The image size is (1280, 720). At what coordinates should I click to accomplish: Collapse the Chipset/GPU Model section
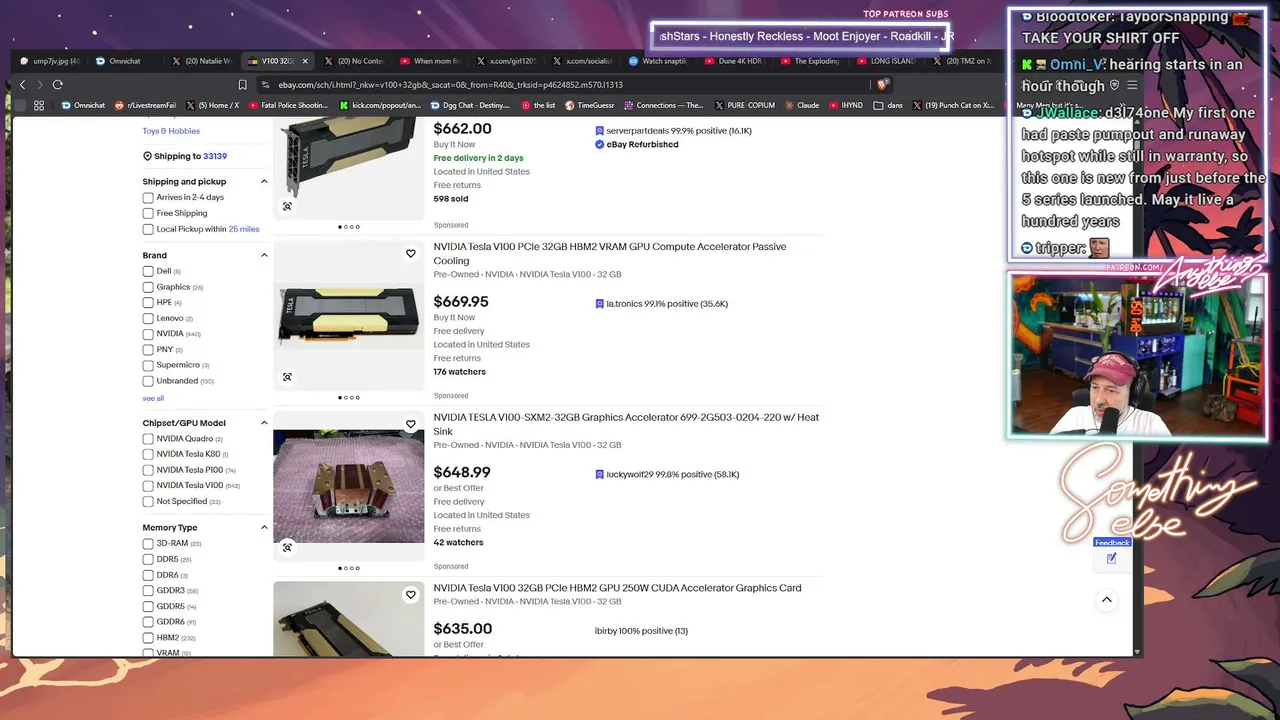(x=264, y=423)
